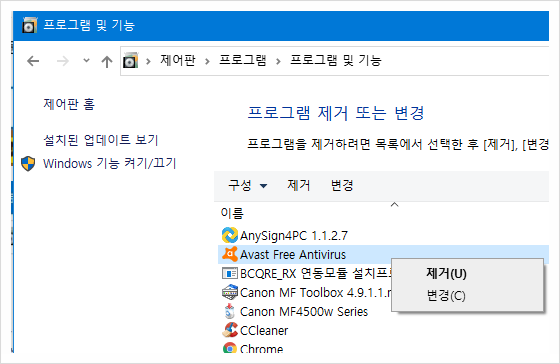Go up one level with up arrow
The width and height of the screenshot is (560, 364).
click(x=107, y=61)
